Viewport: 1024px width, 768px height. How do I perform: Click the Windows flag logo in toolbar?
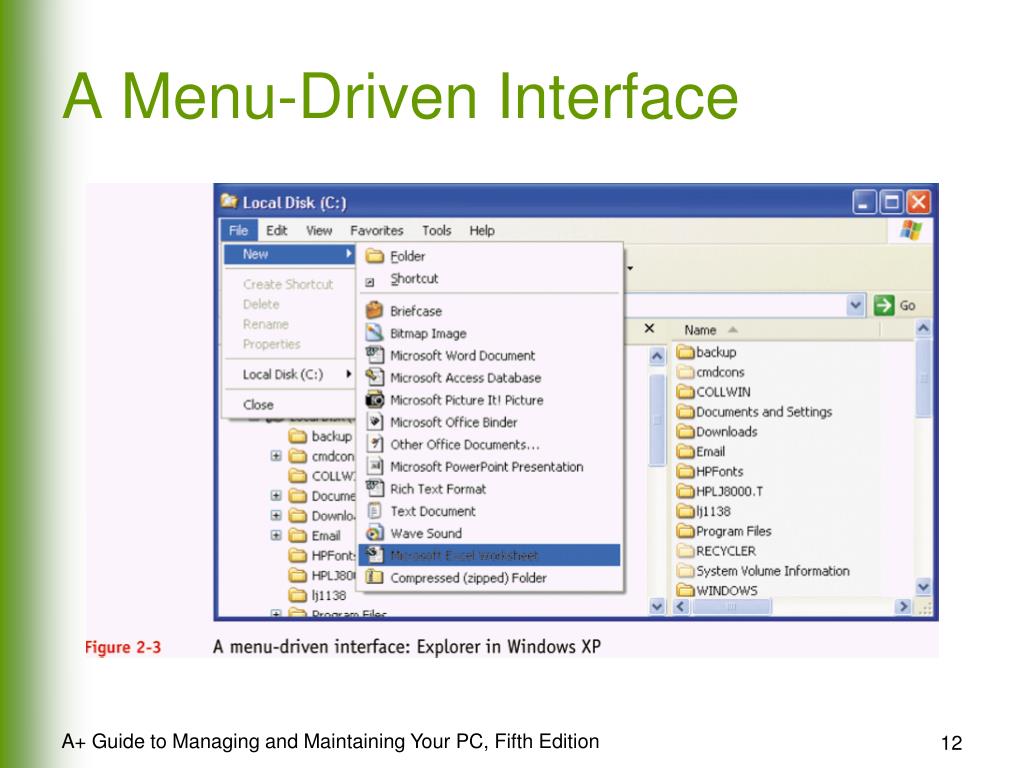911,230
